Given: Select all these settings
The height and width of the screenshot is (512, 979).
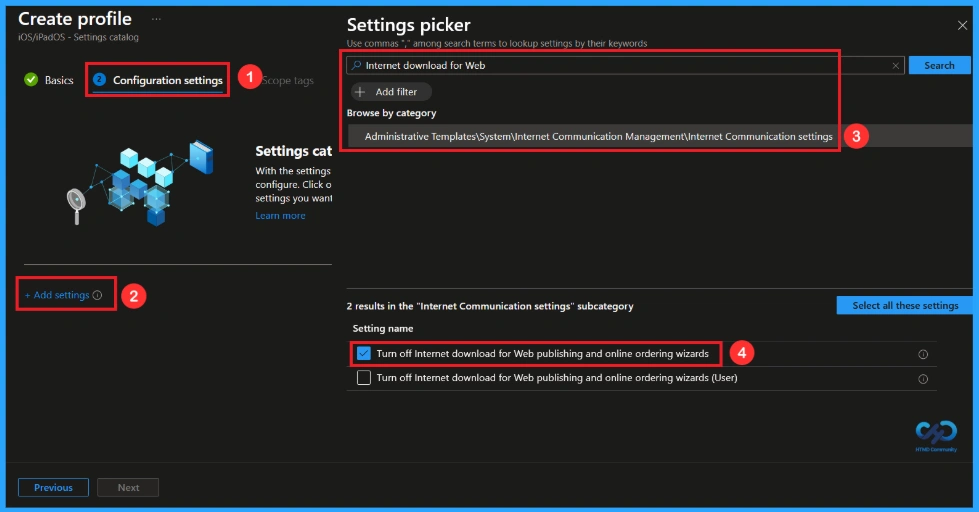Looking at the screenshot, I should tap(905, 305).
